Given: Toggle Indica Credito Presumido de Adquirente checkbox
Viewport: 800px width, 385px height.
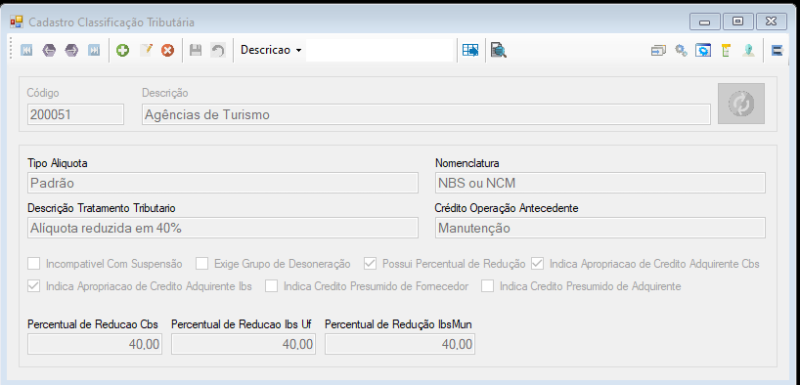Looking at the screenshot, I should click(x=488, y=286).
